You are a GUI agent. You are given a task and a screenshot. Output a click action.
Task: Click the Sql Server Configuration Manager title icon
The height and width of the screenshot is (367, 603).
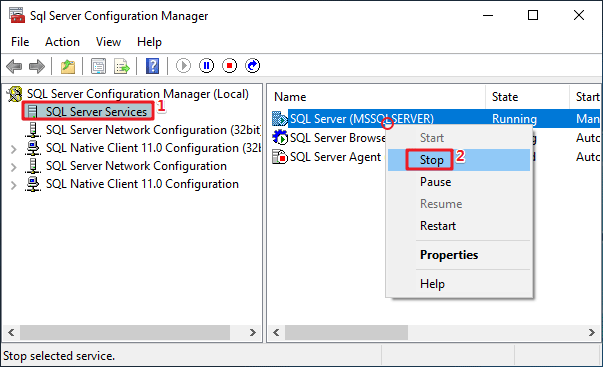click(17, 15)
